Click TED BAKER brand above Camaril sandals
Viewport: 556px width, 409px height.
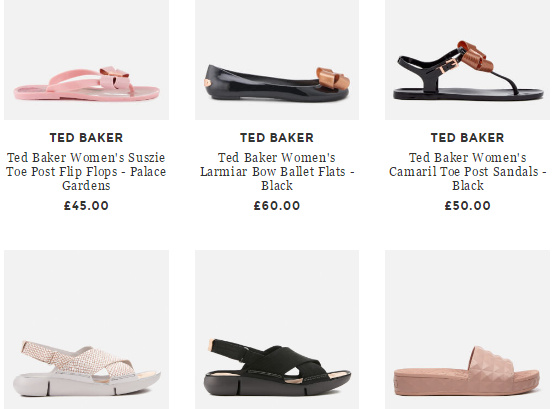click(467, 138)
